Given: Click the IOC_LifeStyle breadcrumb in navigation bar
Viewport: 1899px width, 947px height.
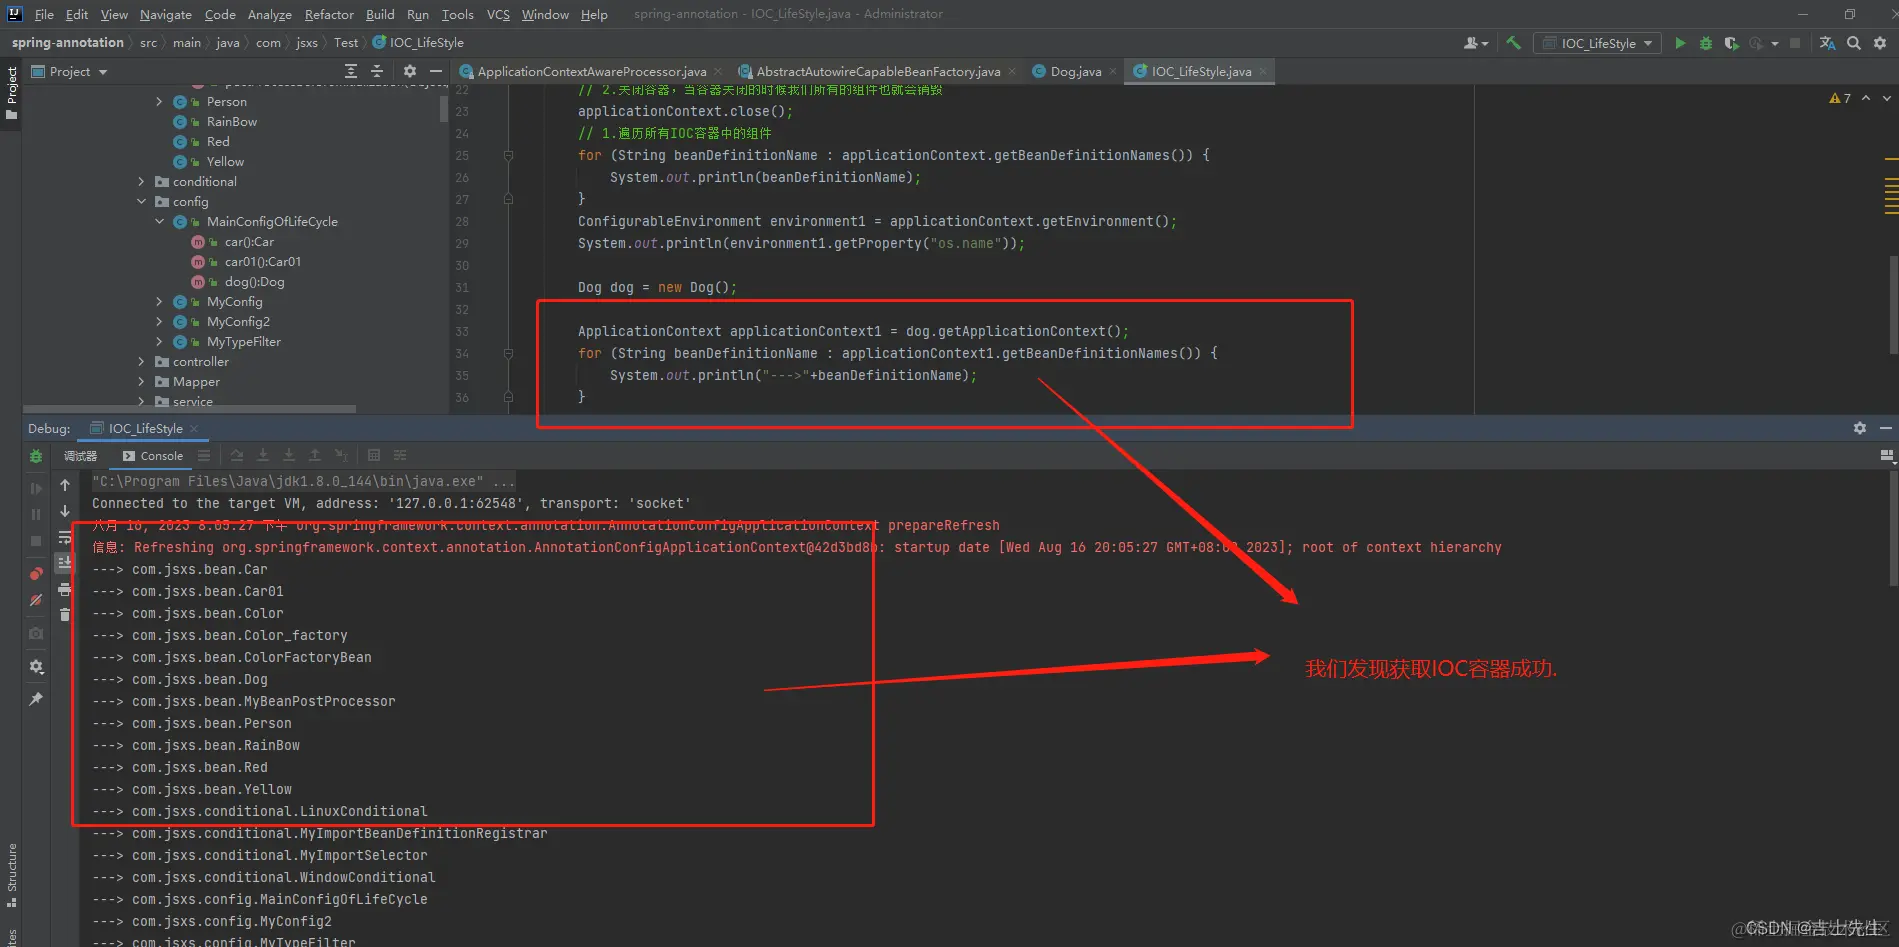Looking at the screenshot, I should (419, 43).
